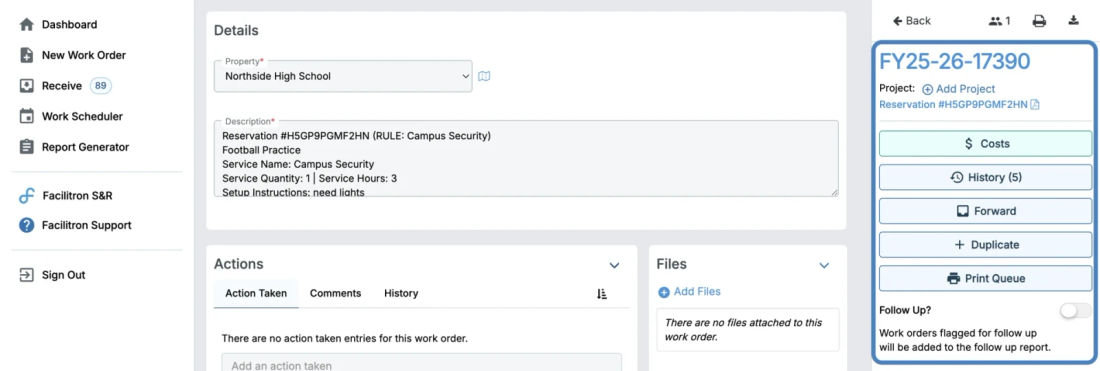Click the Facilitron Support help icon
This screenshot has width=1100, height=371.
click(x=27, y=225)
